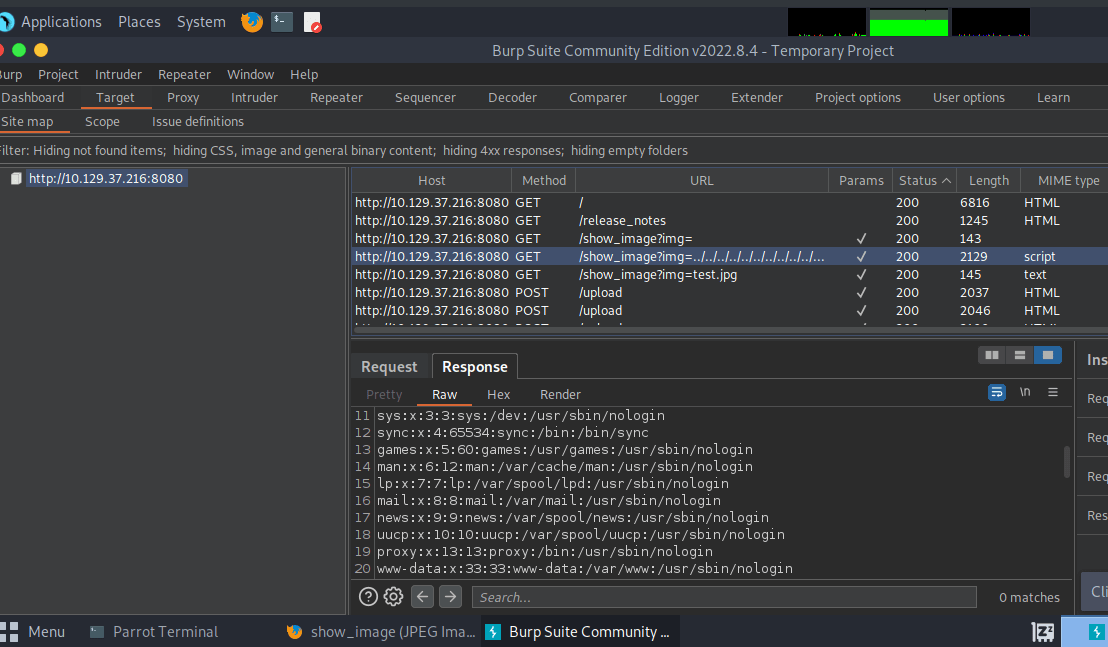Click inside the response Search field

[x=724, y=597]
